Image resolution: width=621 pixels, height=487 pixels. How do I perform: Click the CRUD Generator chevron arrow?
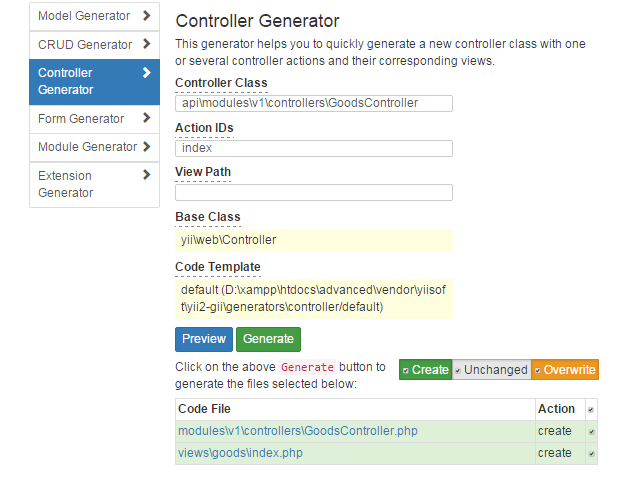click(x=147, y=44)
